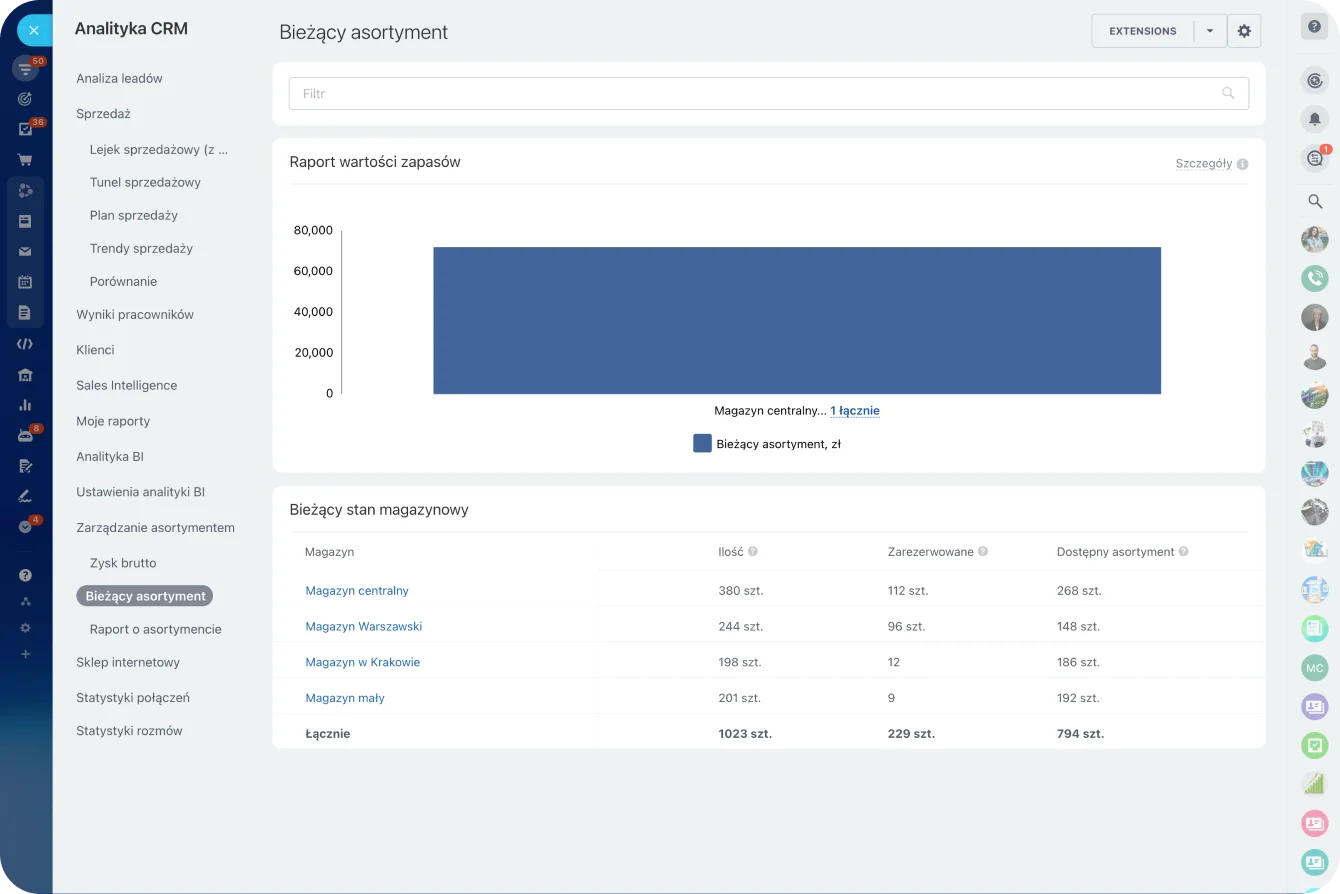Screen dimensions: 1340x894
Task: Expand the Sklep internetowy menu item
Action: pos(128,662)
